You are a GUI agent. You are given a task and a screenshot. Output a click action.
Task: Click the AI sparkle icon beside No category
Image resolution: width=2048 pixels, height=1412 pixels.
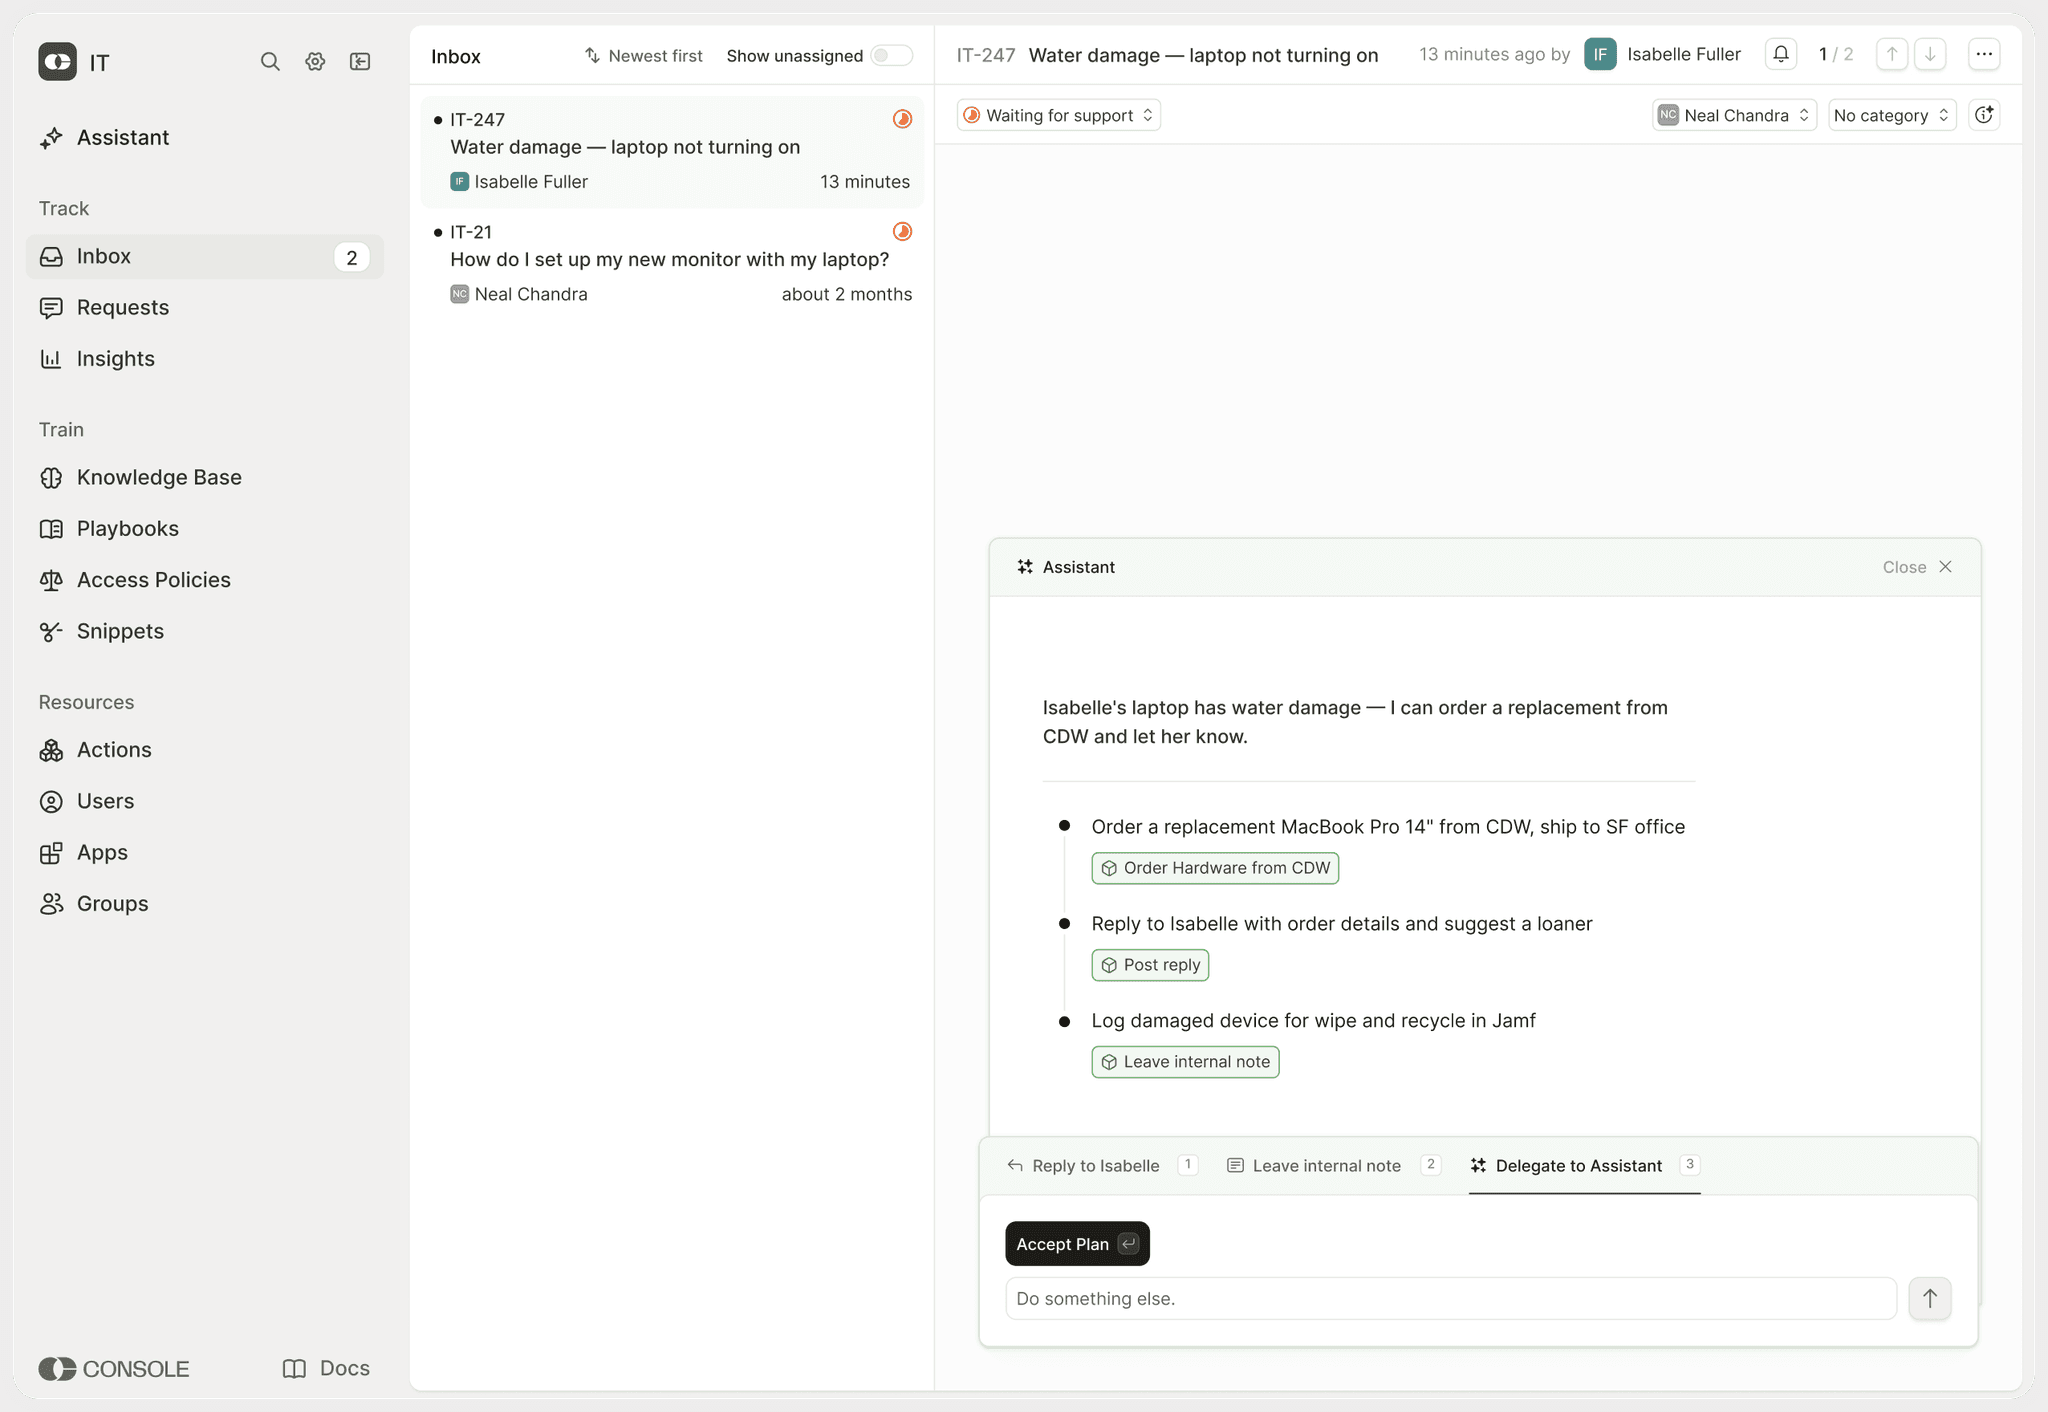tap(1984, 115)
